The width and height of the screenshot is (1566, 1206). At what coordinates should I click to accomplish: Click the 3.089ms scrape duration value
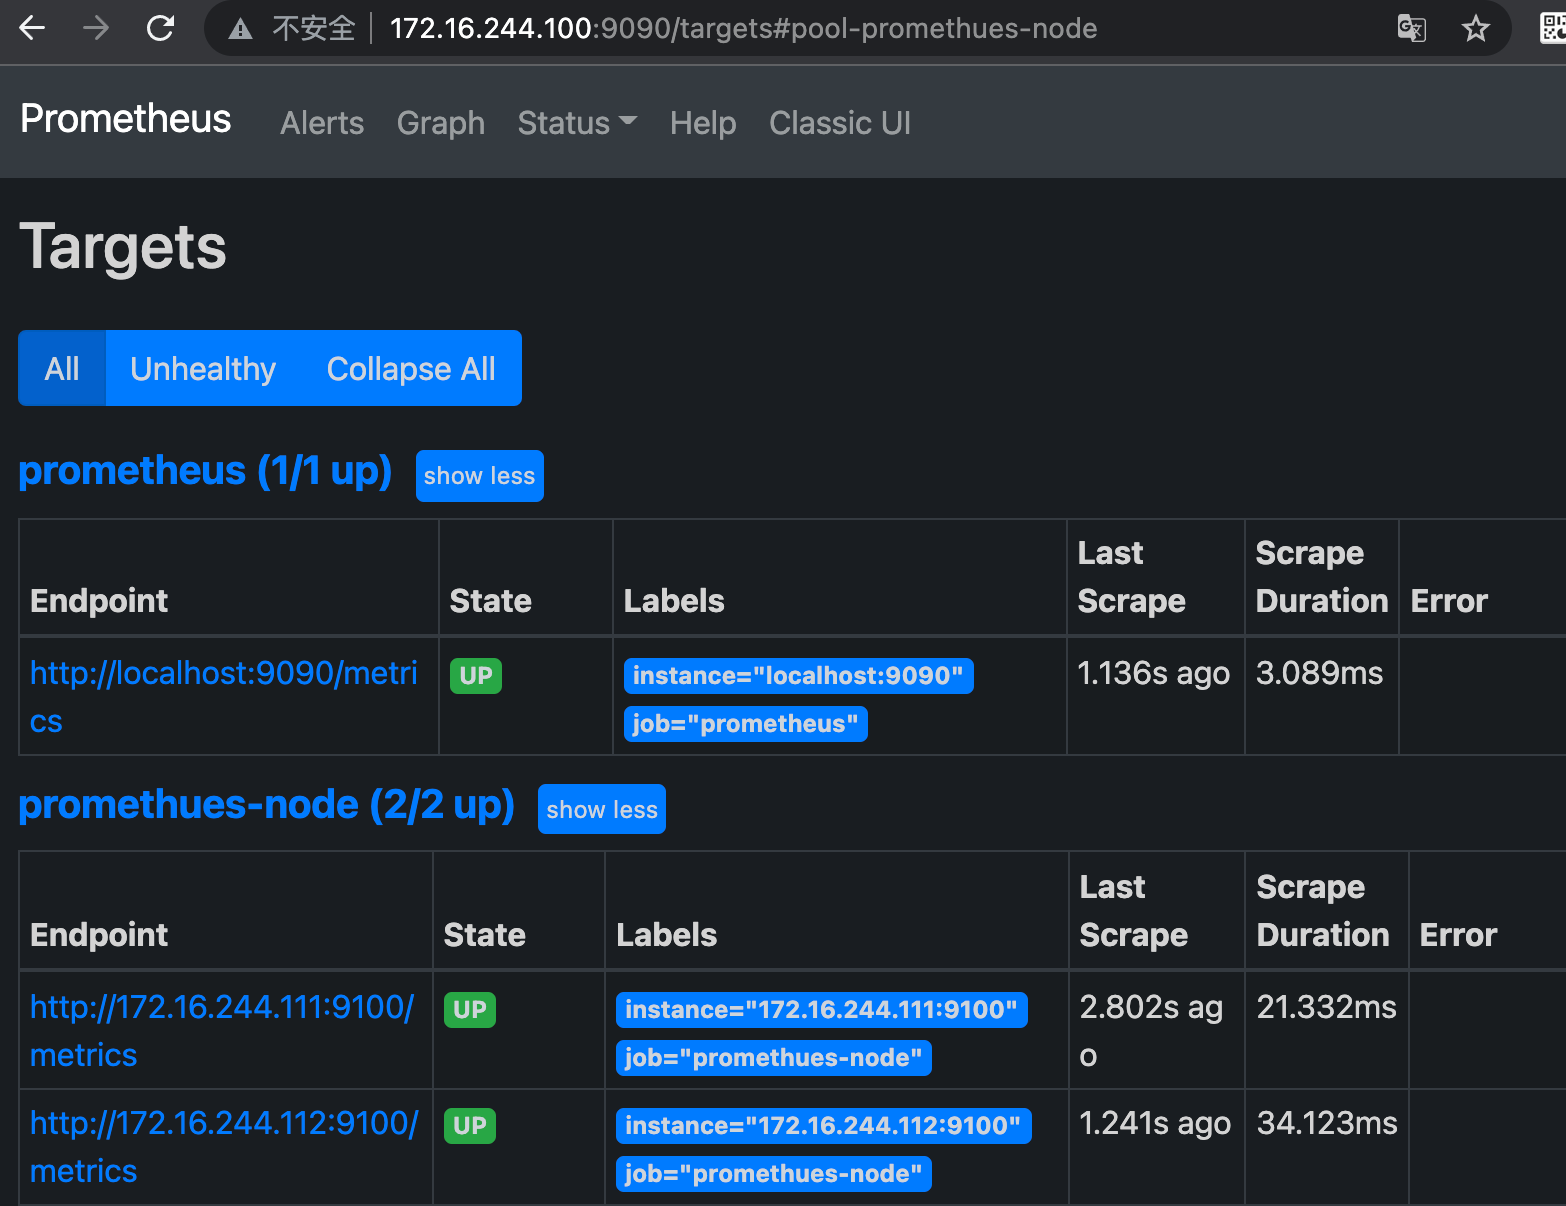pos(1320,673)
